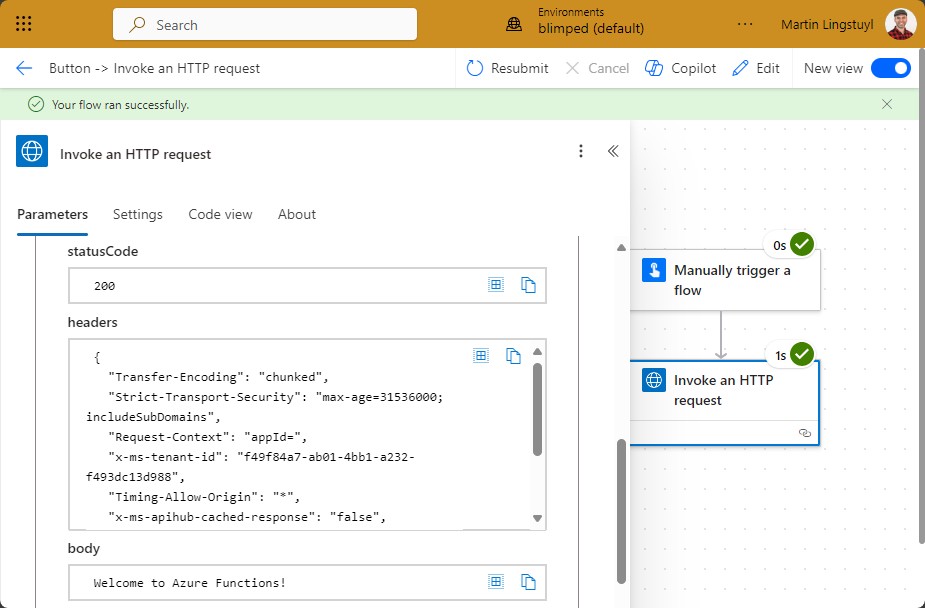The height and width of the screenshot is (608, 925).
Task: Click the Search box
Action: tap(265, 24)
